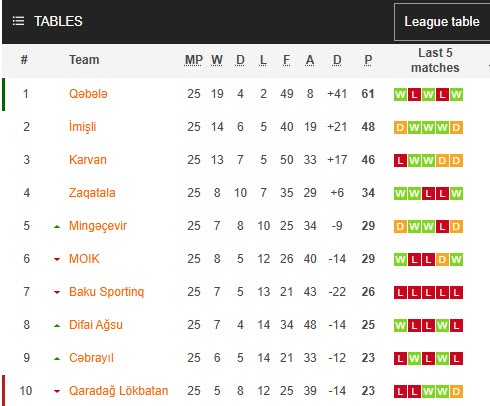Click the F goals-for column header
This screenshot has width=490, height=406.
click(x=286, y=60)
